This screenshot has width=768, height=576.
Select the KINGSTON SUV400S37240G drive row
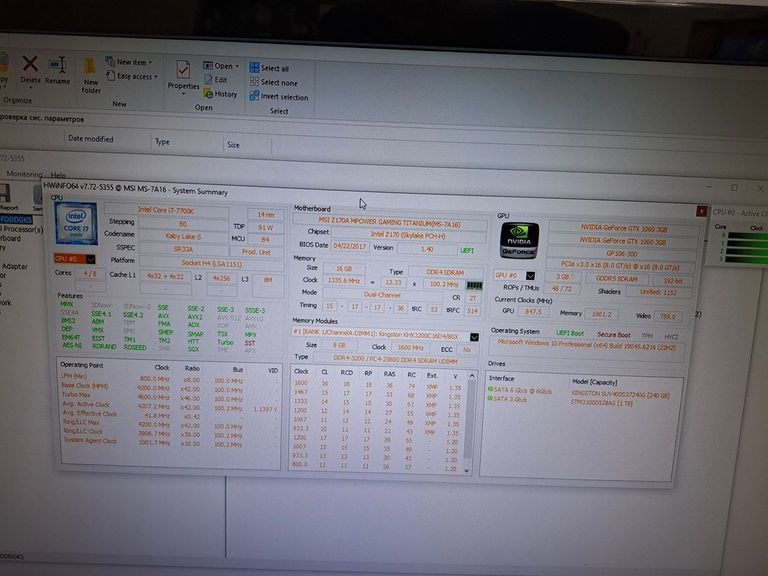tap(620, 394)
